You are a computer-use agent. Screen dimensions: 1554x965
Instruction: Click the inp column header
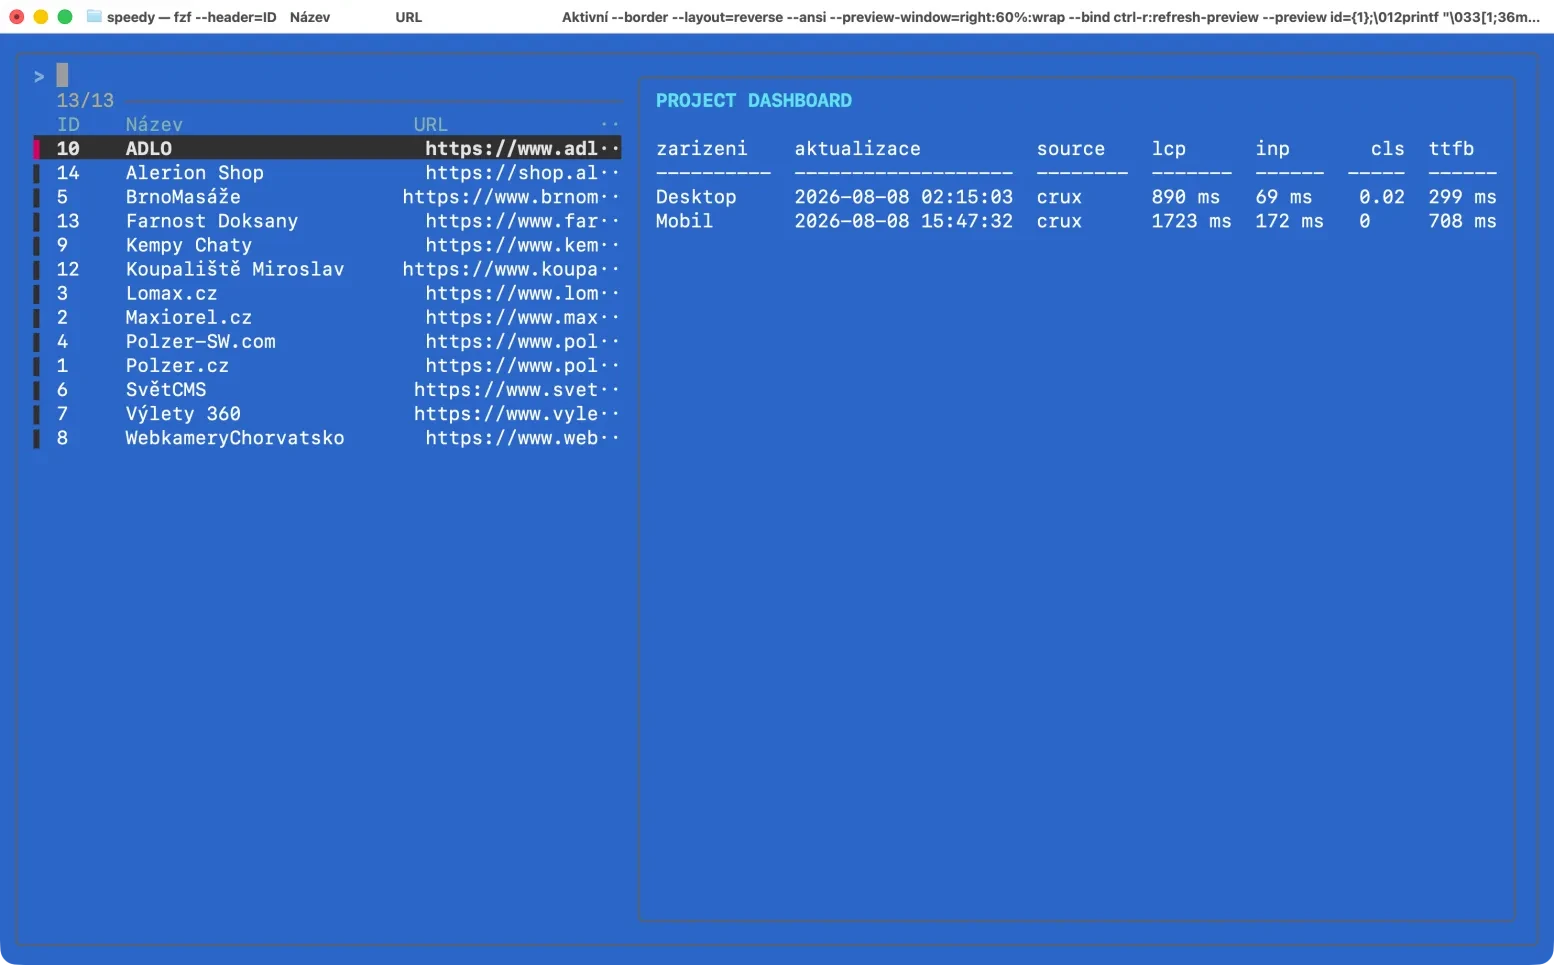(1272, 148)
